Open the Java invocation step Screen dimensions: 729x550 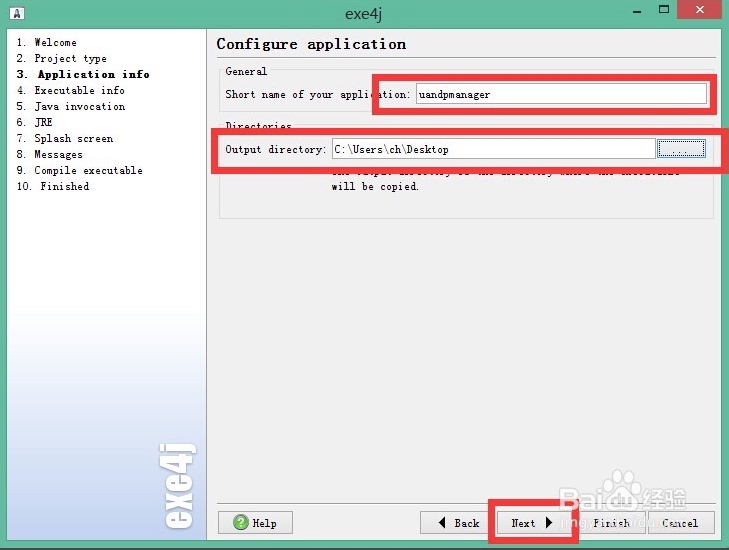coord(71,106)
